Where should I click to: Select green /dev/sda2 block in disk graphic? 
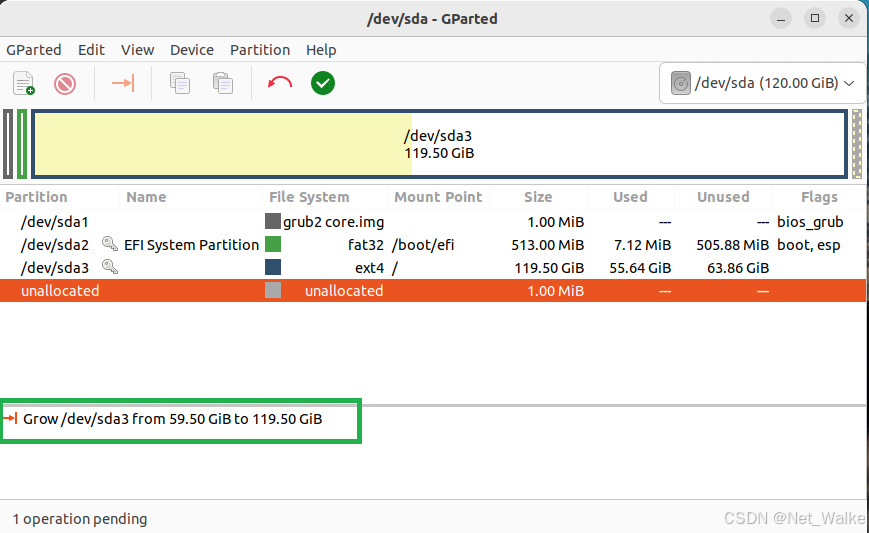pos(22,144)
